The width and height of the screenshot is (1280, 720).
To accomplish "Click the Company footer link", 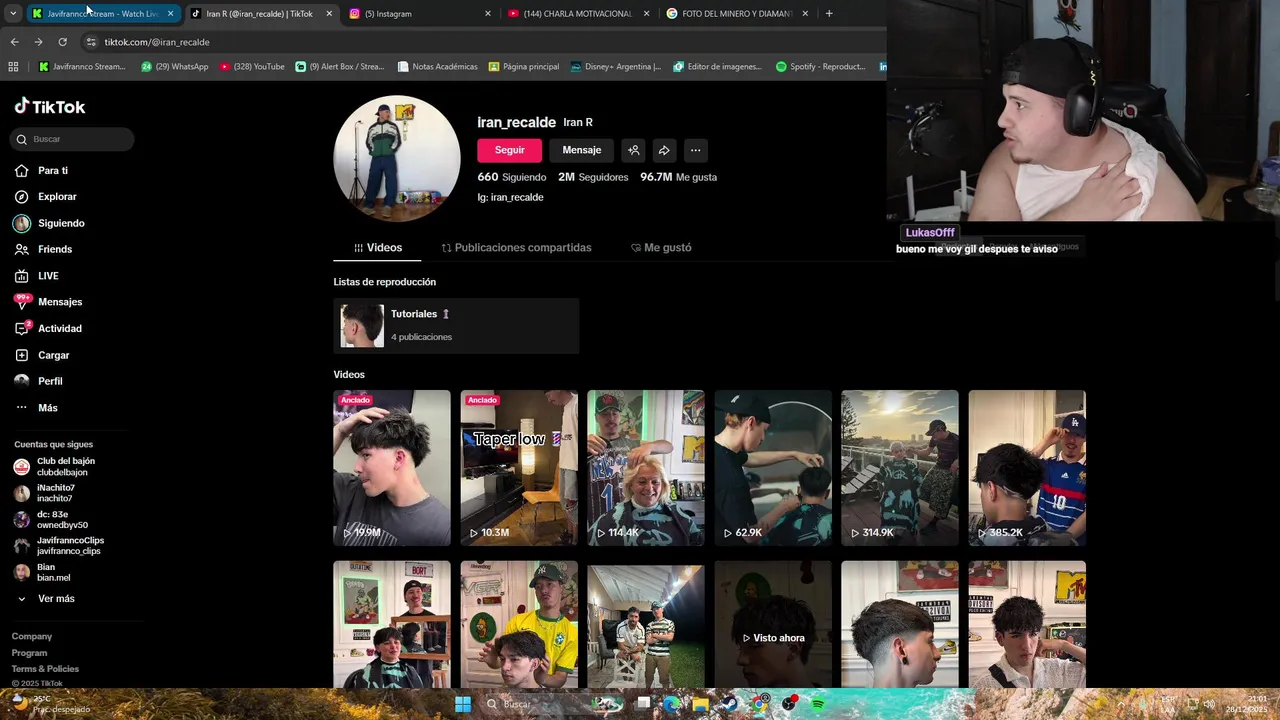I will click(32, 636).
